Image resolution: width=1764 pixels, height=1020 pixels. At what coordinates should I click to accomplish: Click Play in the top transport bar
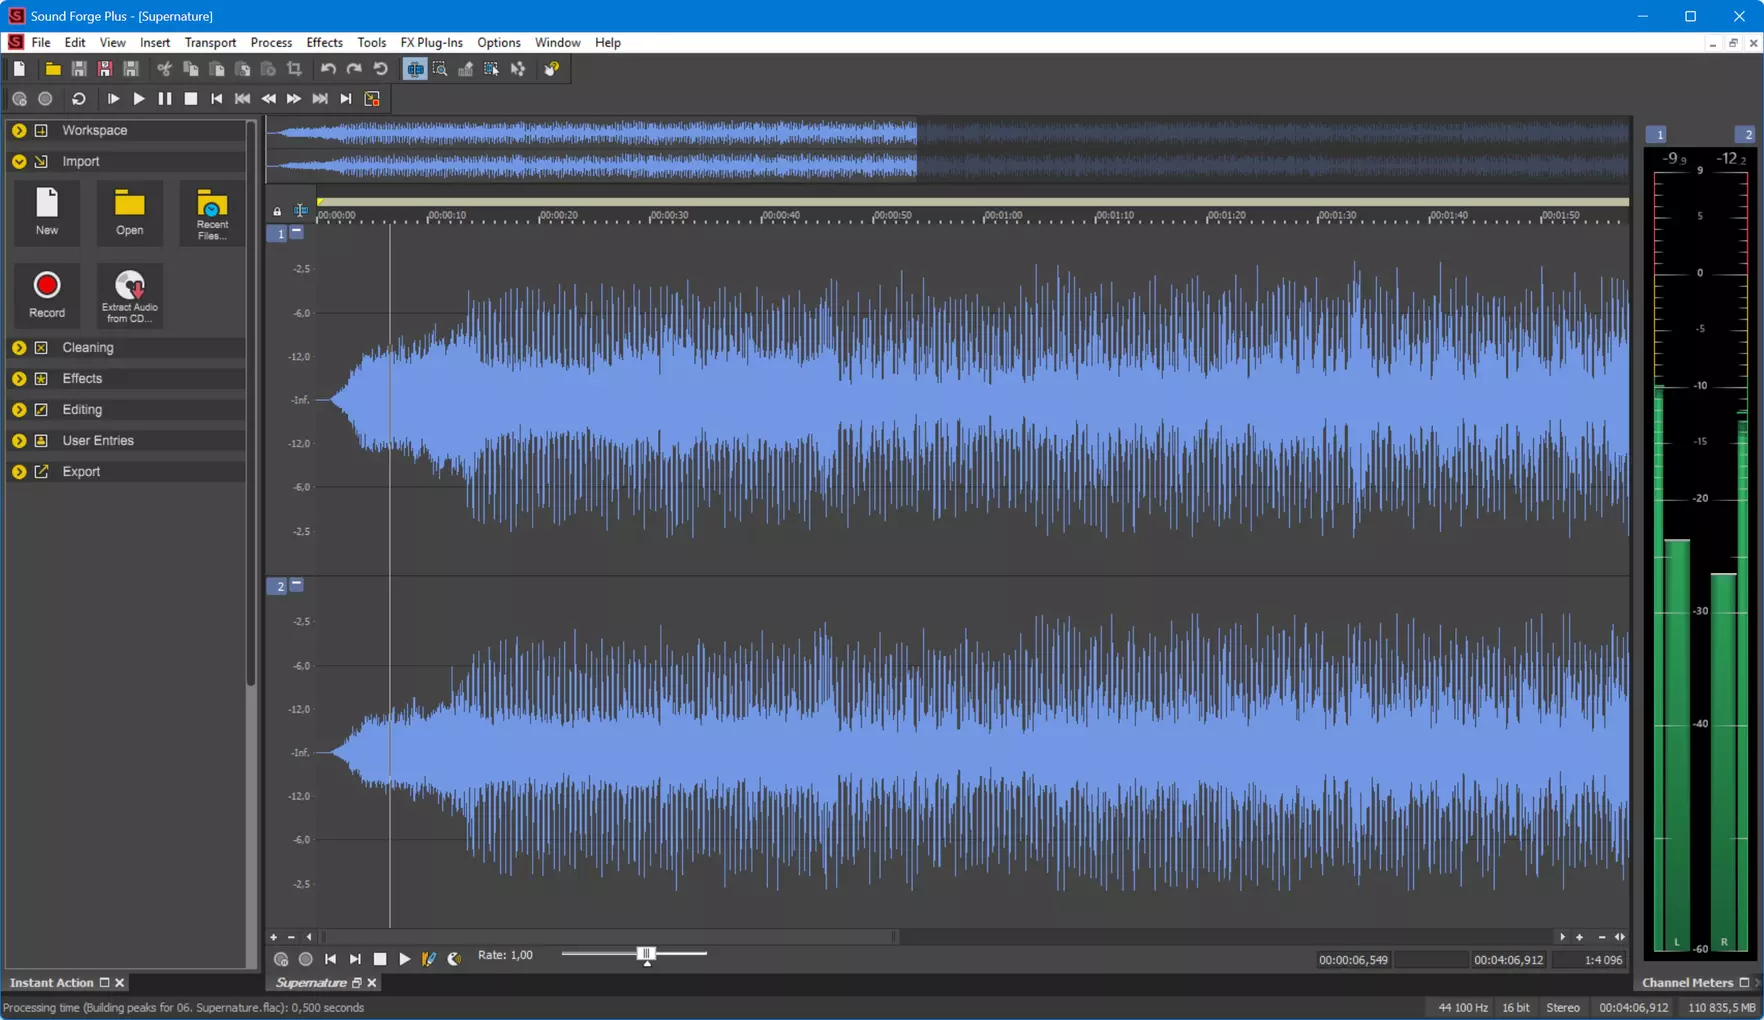coord(139,99)
